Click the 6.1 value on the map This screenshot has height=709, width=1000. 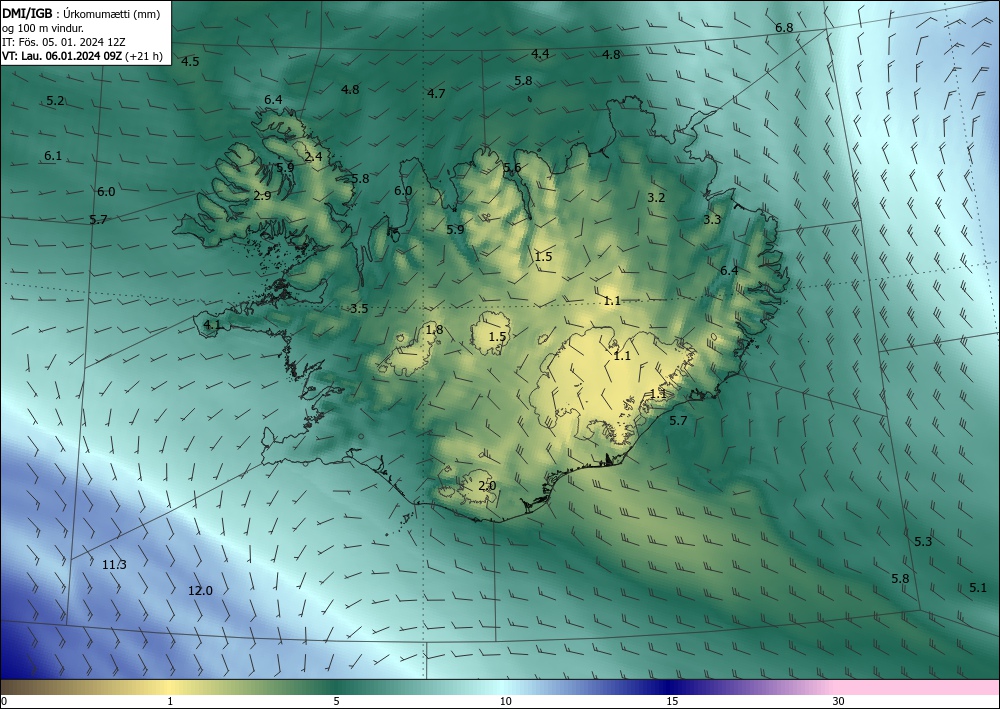tap(53, 156)
